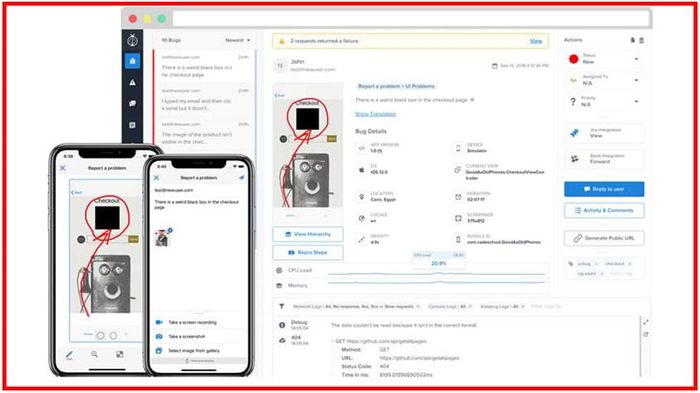Click the CPU Load graph line
700x393 pixels.
click(x=436, y=273)
